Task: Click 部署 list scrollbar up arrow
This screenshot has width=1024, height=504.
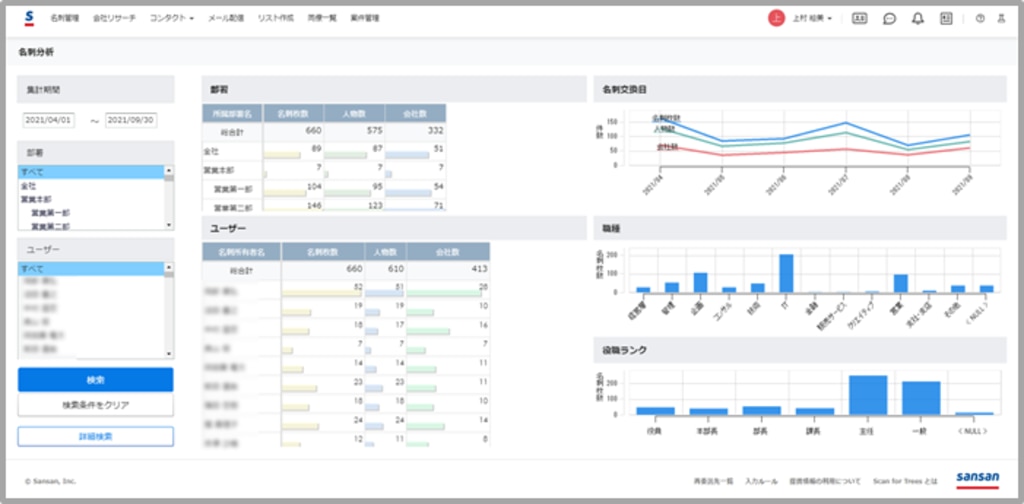Action: coord(169,169)
